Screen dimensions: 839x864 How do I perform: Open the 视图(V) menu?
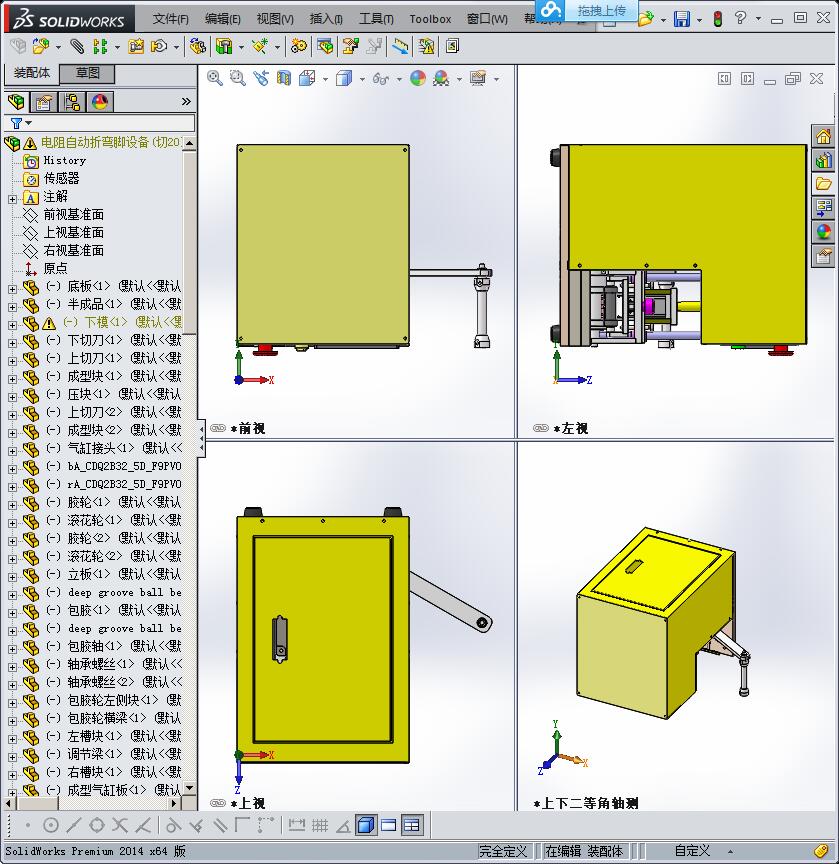275,19
